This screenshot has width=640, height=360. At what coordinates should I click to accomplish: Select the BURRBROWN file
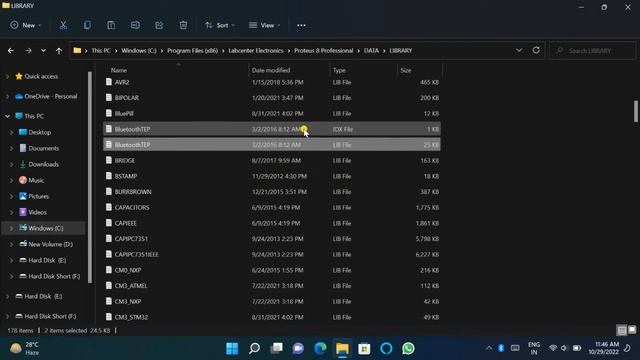point(272,192)
